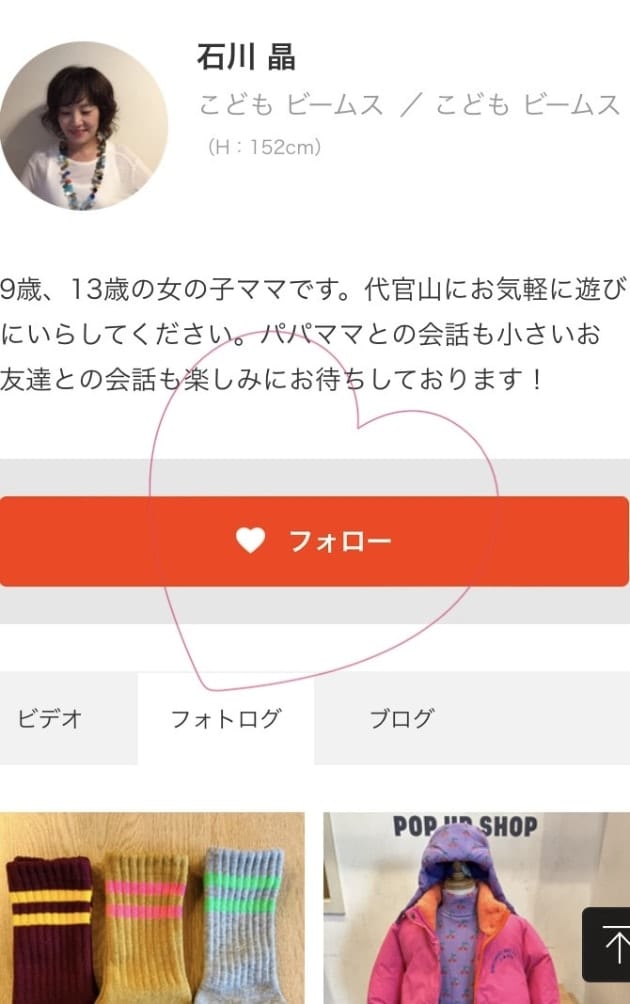Click the second こども ビームス shop label
Viewport: 630px width, 1004px height.
click(528, 105)
